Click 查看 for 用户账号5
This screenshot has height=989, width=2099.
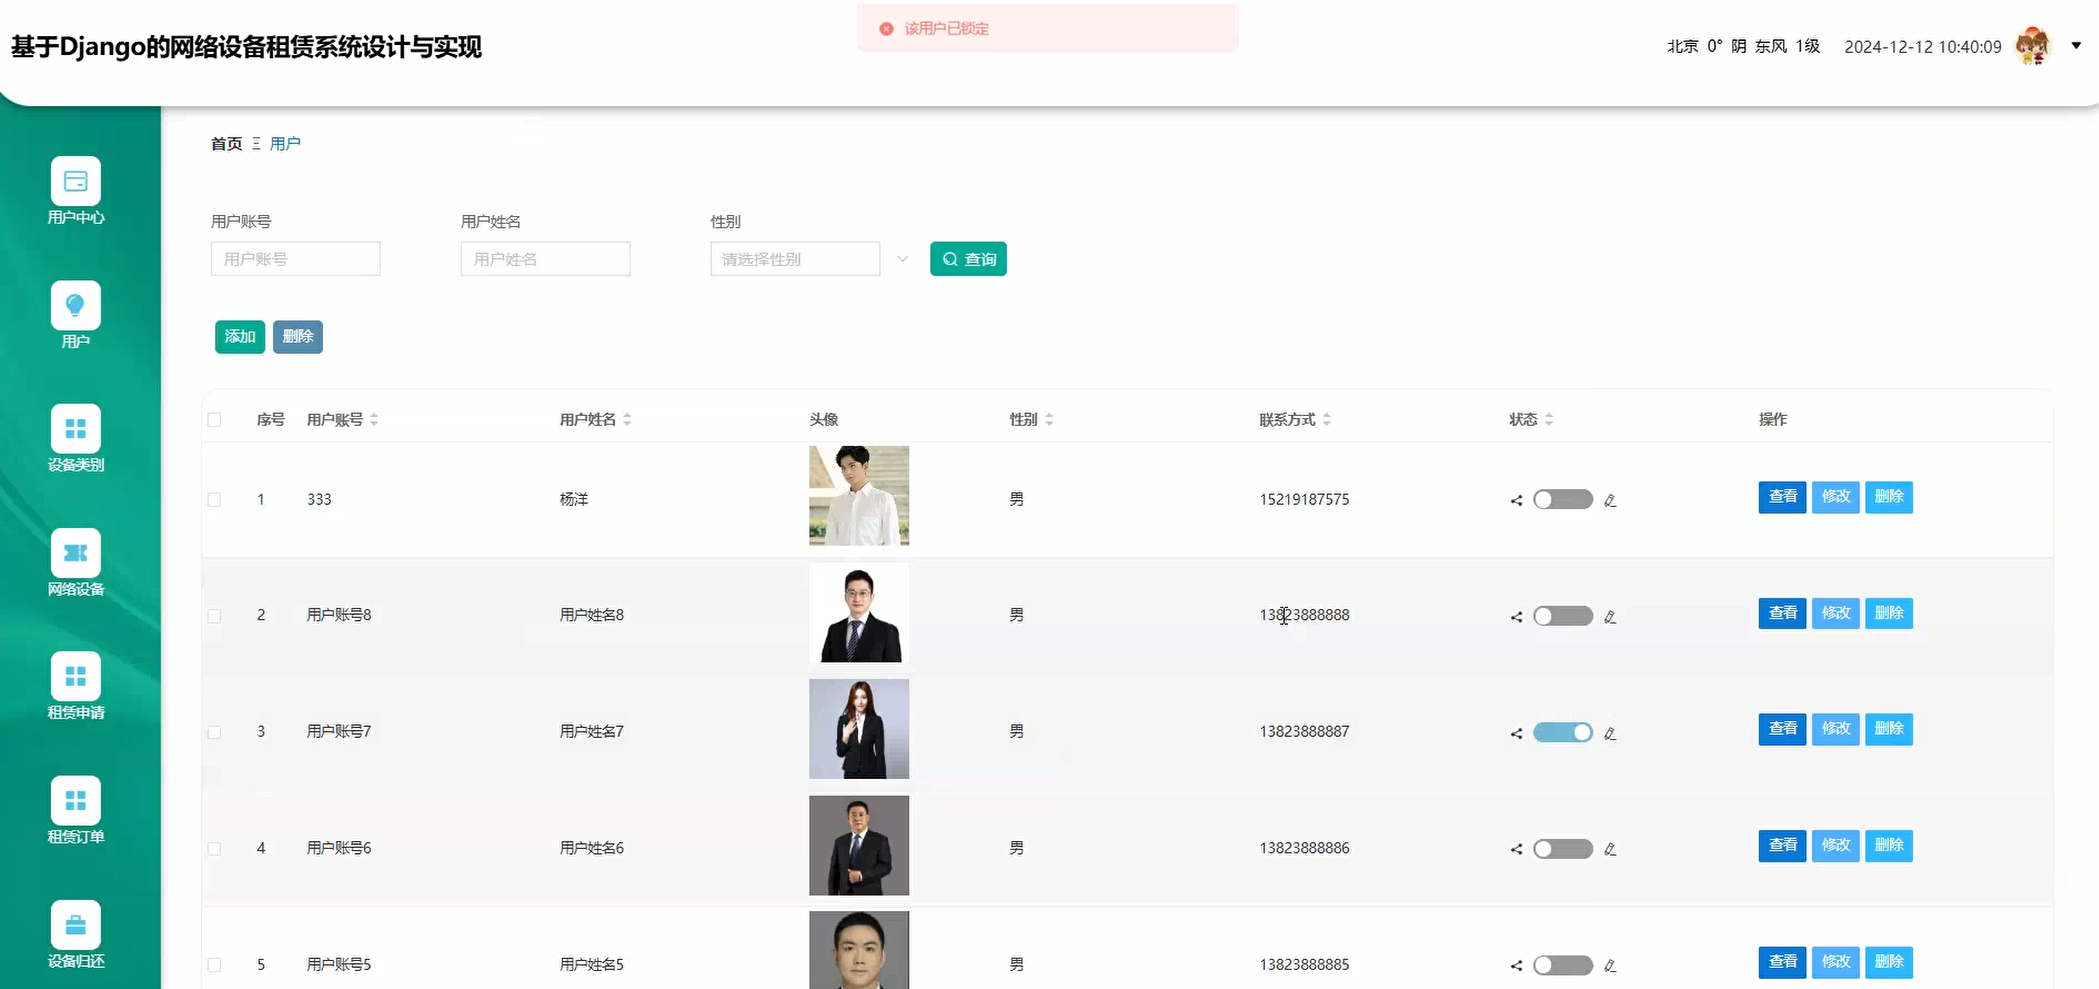[x=1782, y=962]
